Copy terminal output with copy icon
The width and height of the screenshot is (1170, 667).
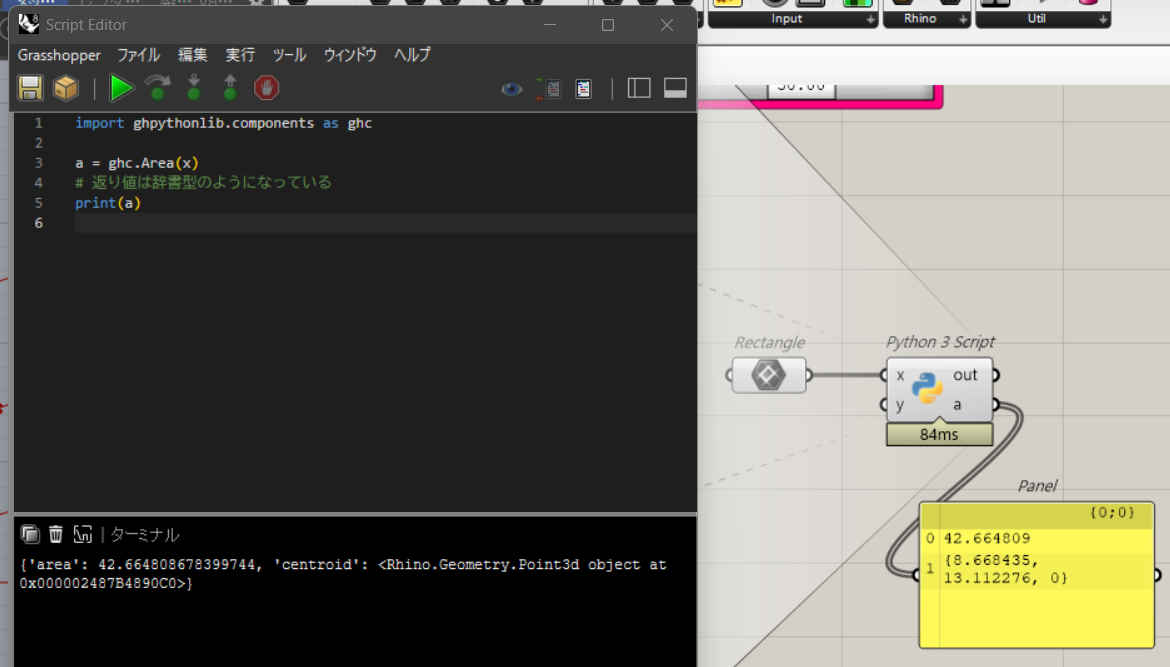pyautogui.click(x=30, y=534)
